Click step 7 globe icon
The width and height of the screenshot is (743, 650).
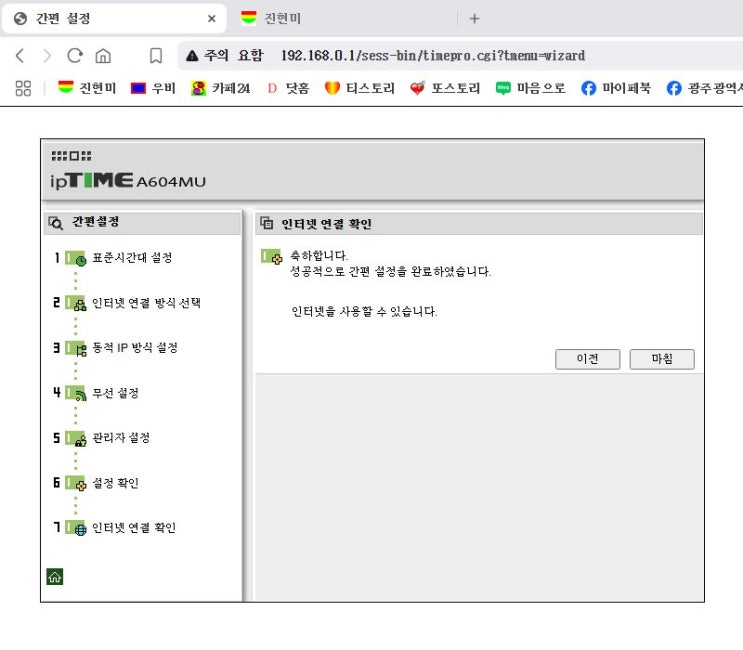tap(76, 528)
